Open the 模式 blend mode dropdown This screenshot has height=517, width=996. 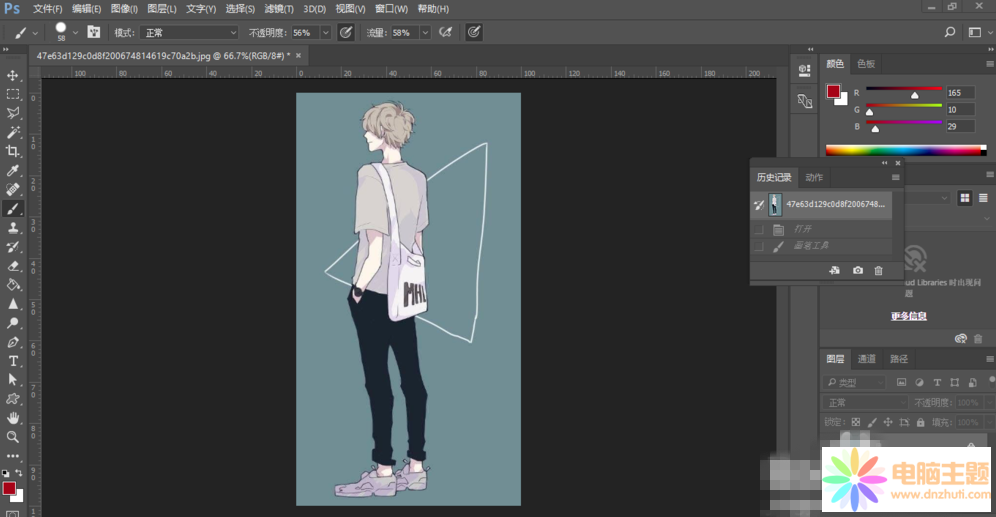190,32
